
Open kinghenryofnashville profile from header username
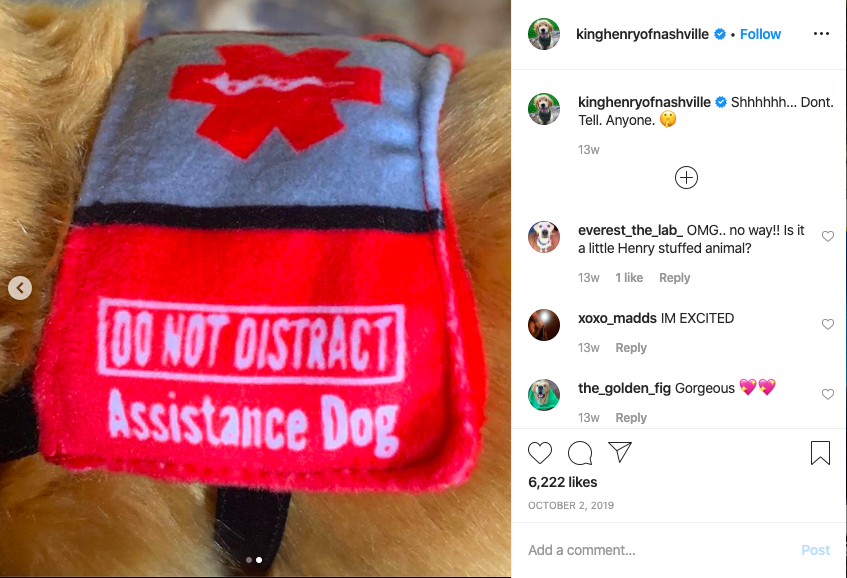(642, 34)
